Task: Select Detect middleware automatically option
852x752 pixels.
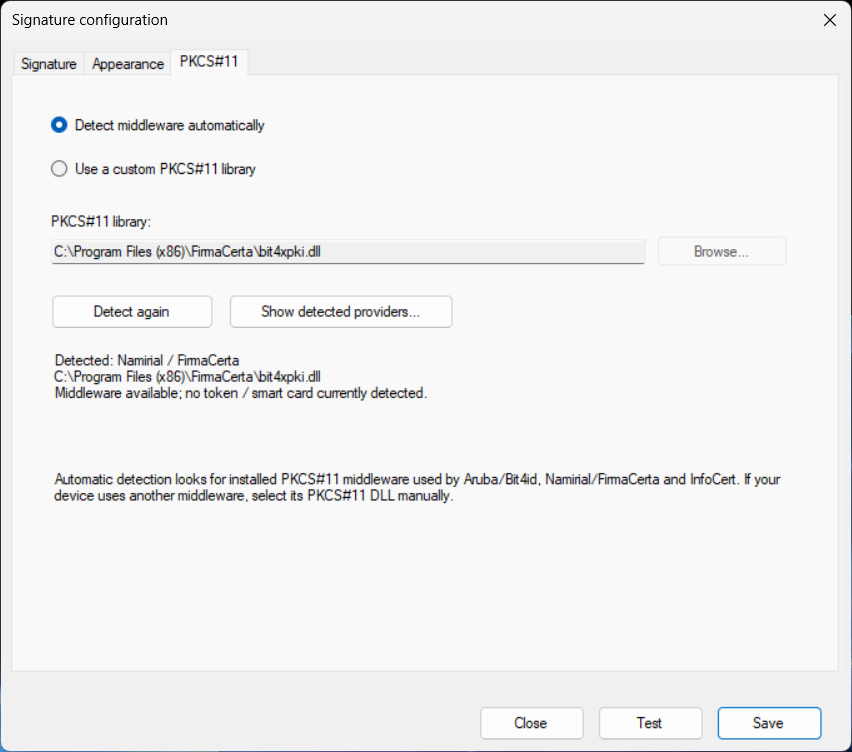Action: (x=158, y=126)
